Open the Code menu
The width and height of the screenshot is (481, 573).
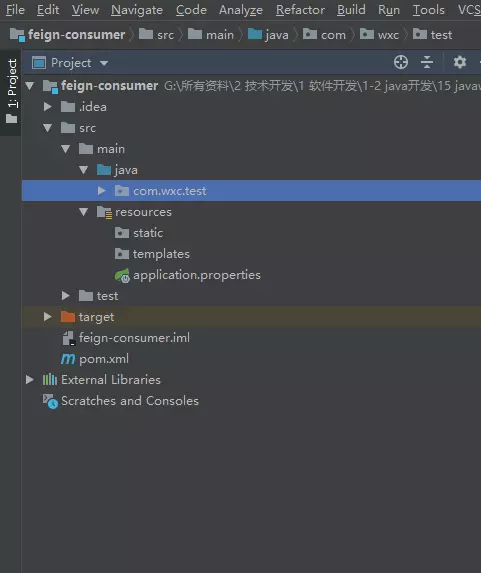pyautogui.click(x=191, y=10)
